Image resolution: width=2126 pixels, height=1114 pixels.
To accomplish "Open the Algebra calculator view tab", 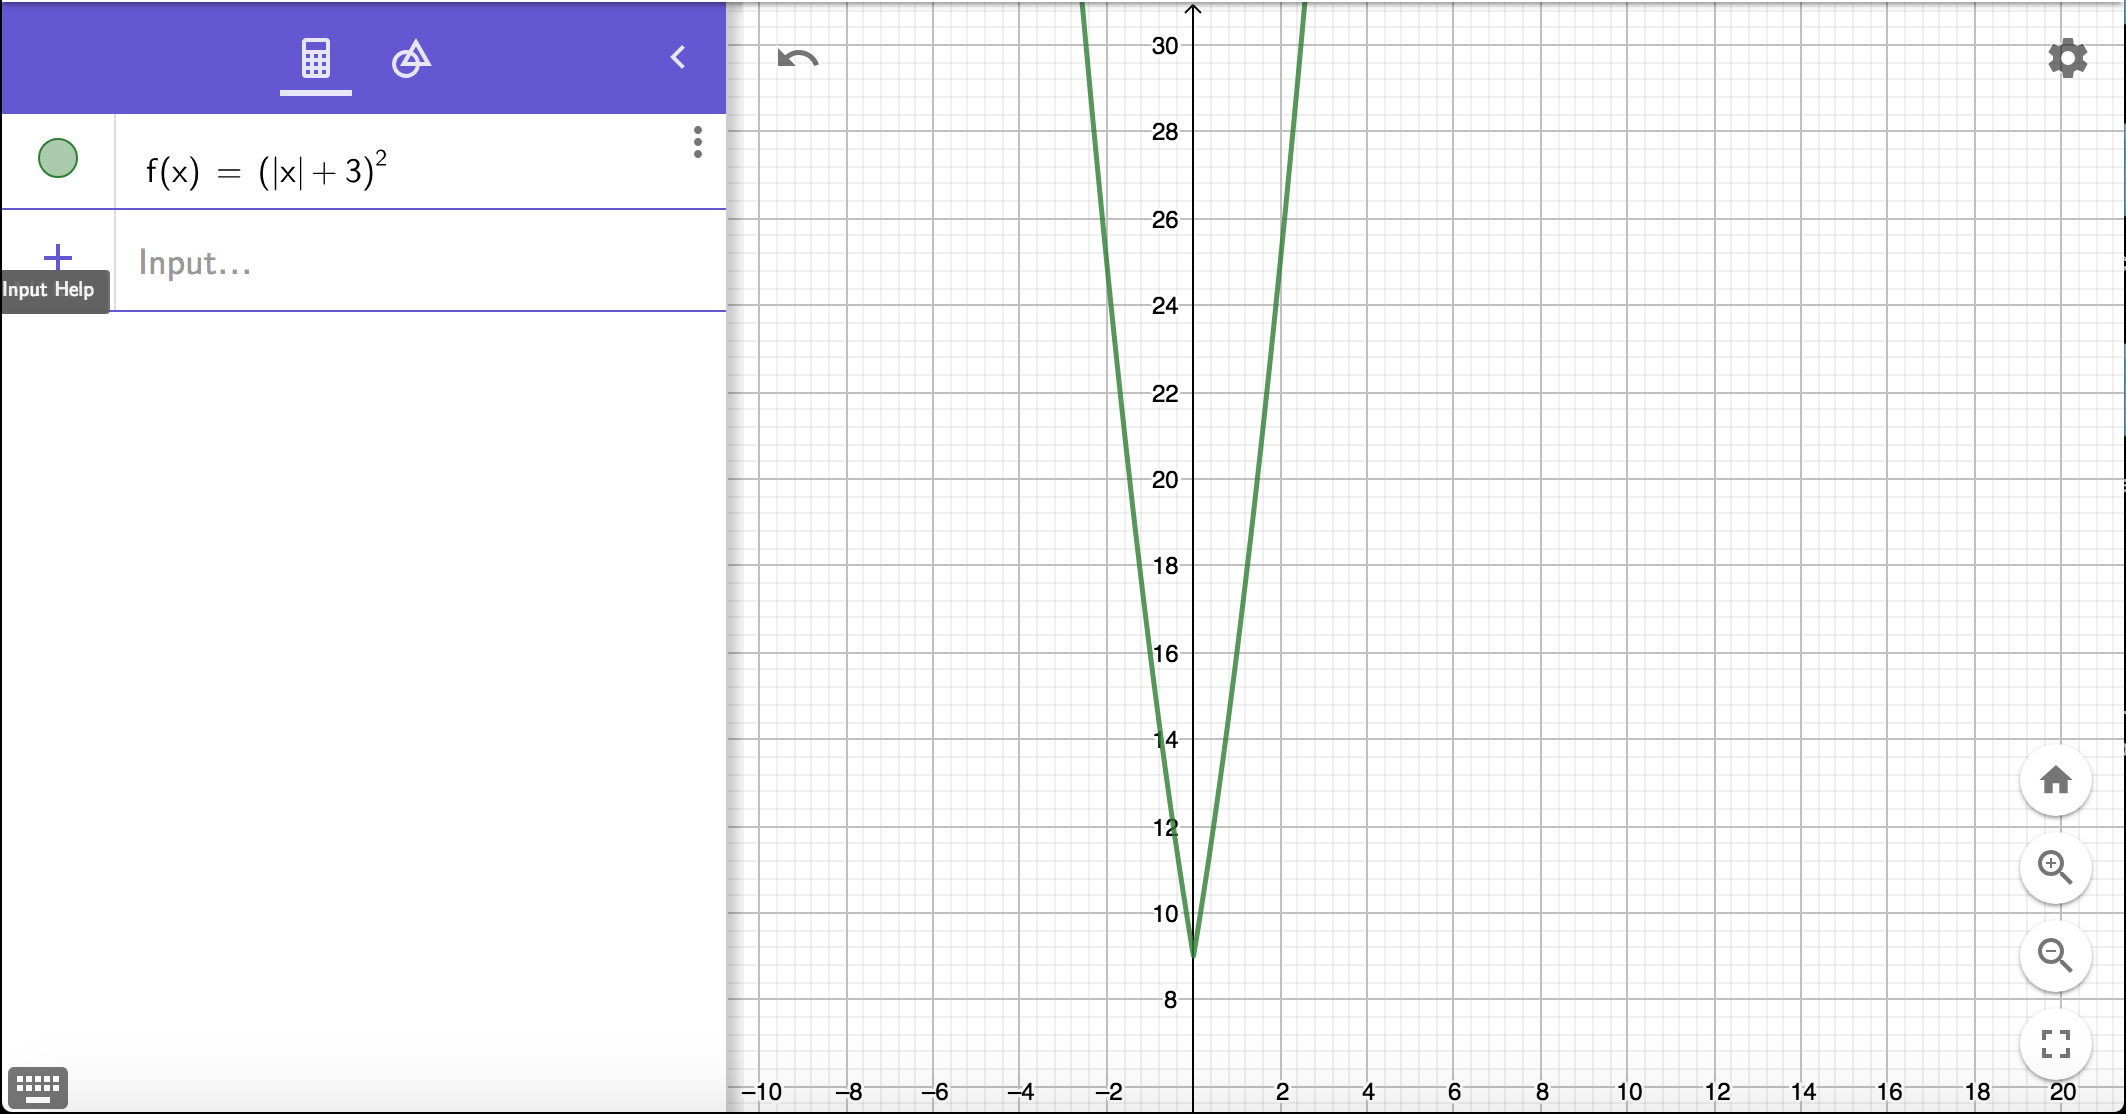I will click(x=315, y=59).
